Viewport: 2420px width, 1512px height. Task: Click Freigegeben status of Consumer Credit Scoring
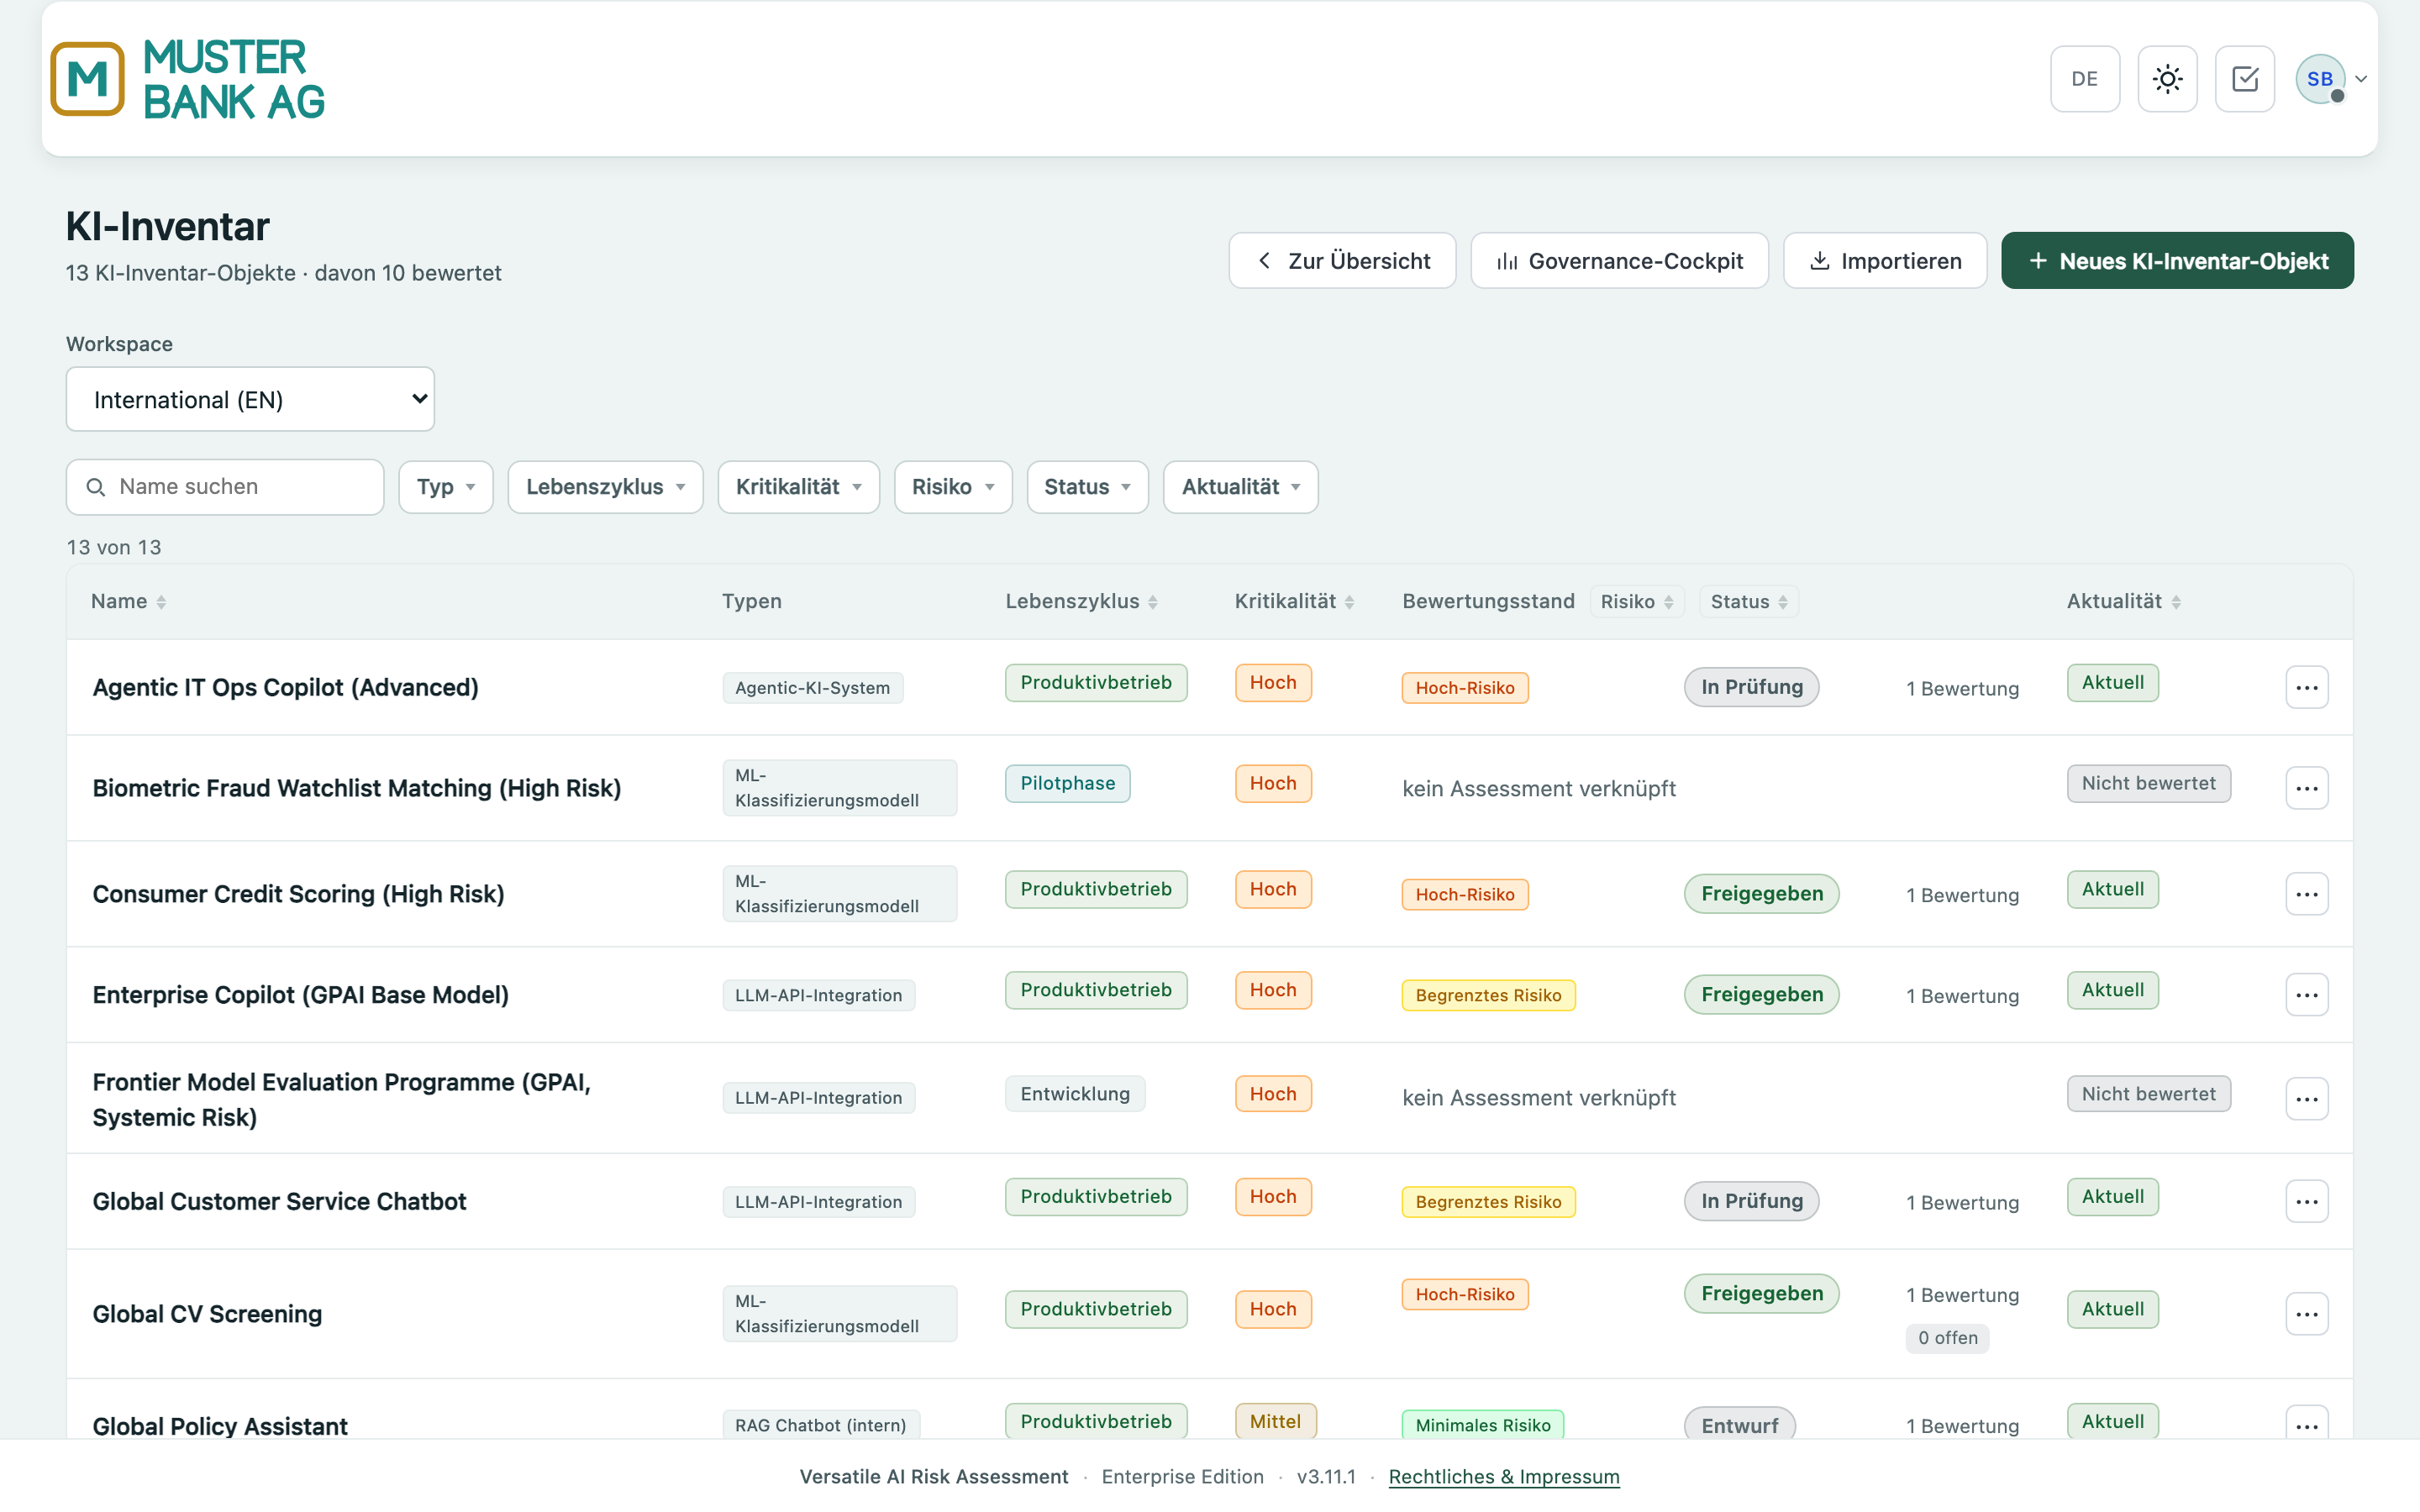(1761, 894)
